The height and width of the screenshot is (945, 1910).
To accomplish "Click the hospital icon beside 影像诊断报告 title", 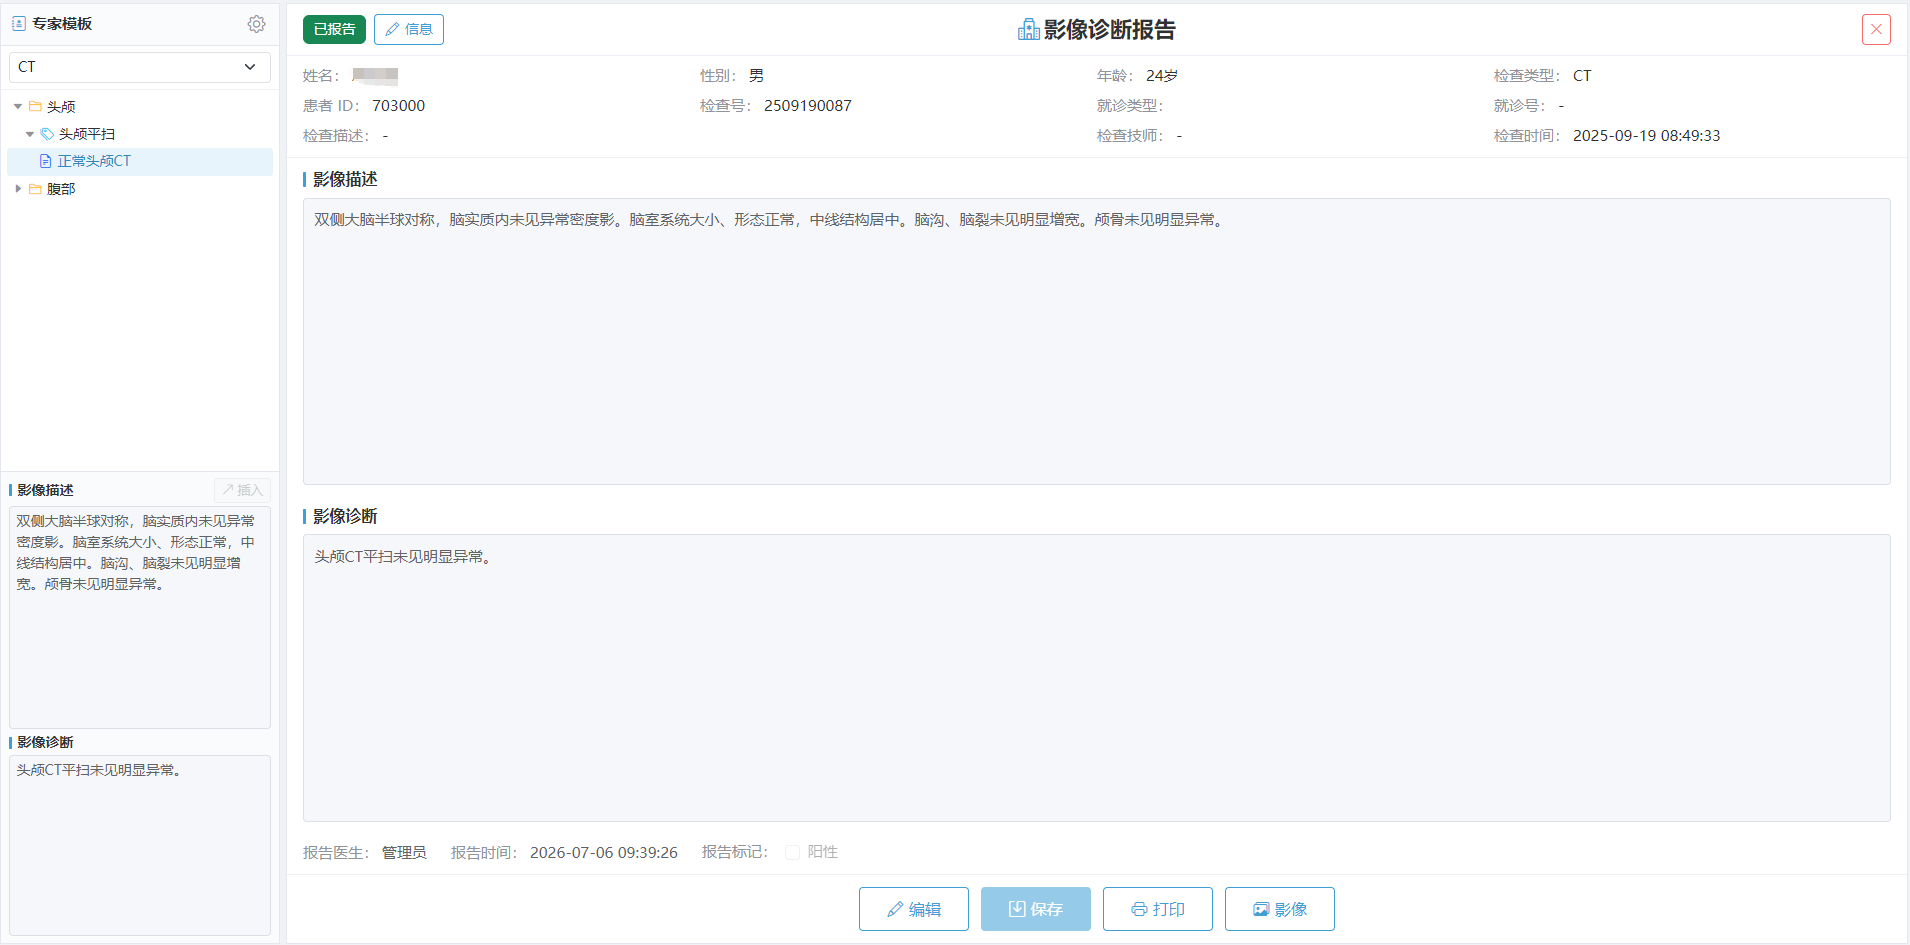I will point(1028,30).
